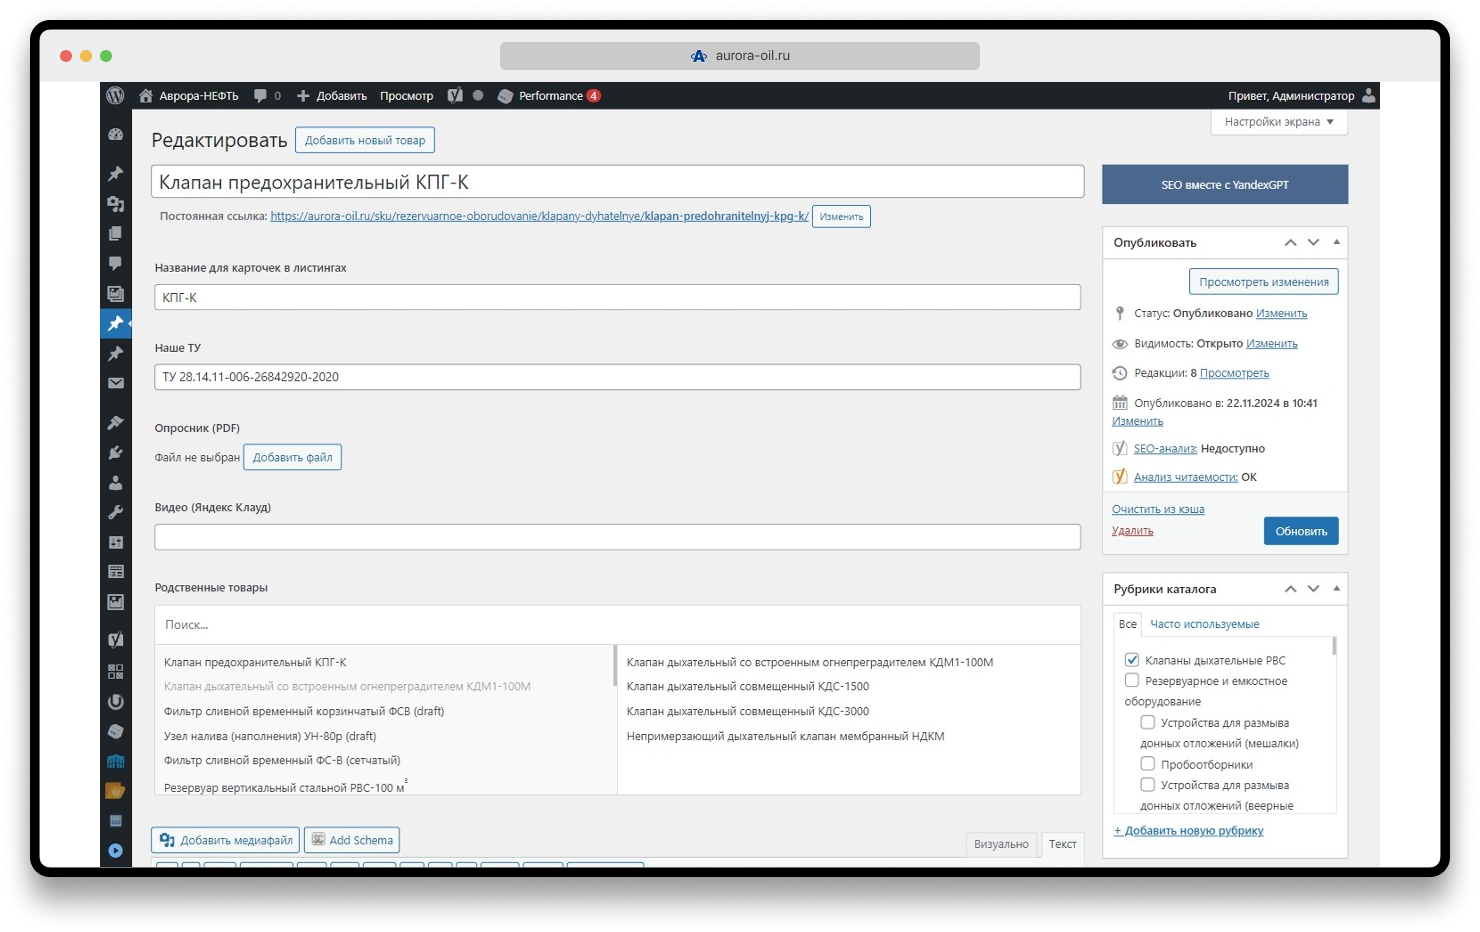The image size is (1480, 932).
Task: Click the comments bubble icon in admin bar
Action: [x=260, y=96]
